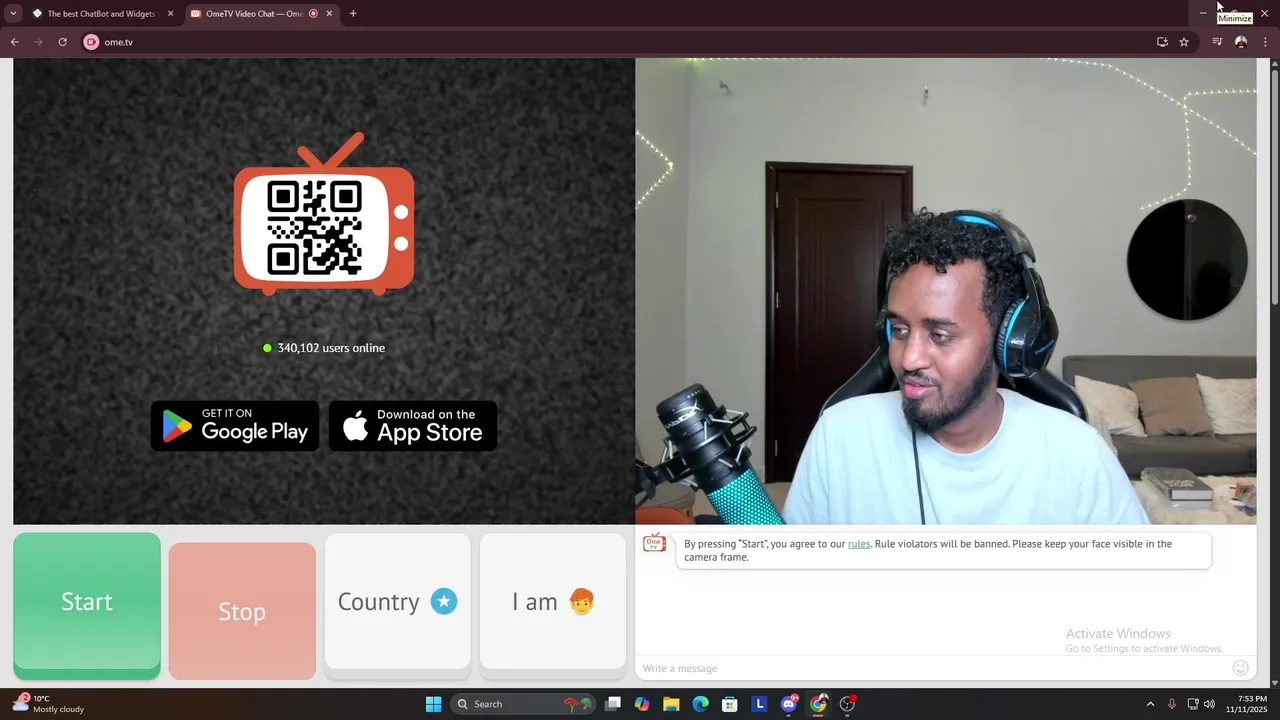Open the blue L app in taskbar
Viewport: 1280px width, 720px height.
click(x=759, y=704)
